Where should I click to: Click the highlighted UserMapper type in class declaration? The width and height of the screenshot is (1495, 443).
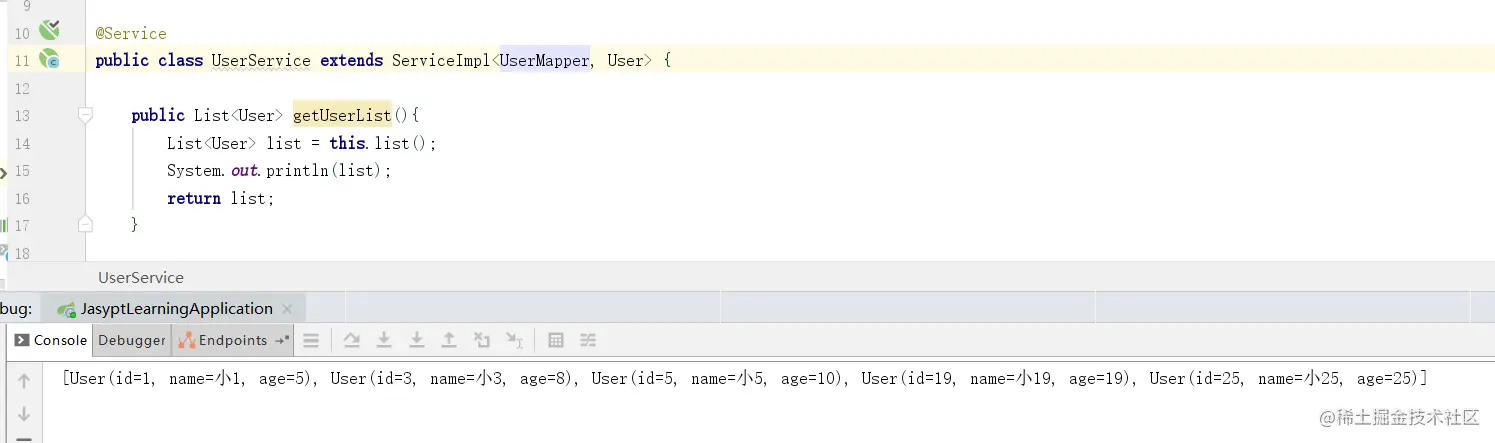pos(544,60)
